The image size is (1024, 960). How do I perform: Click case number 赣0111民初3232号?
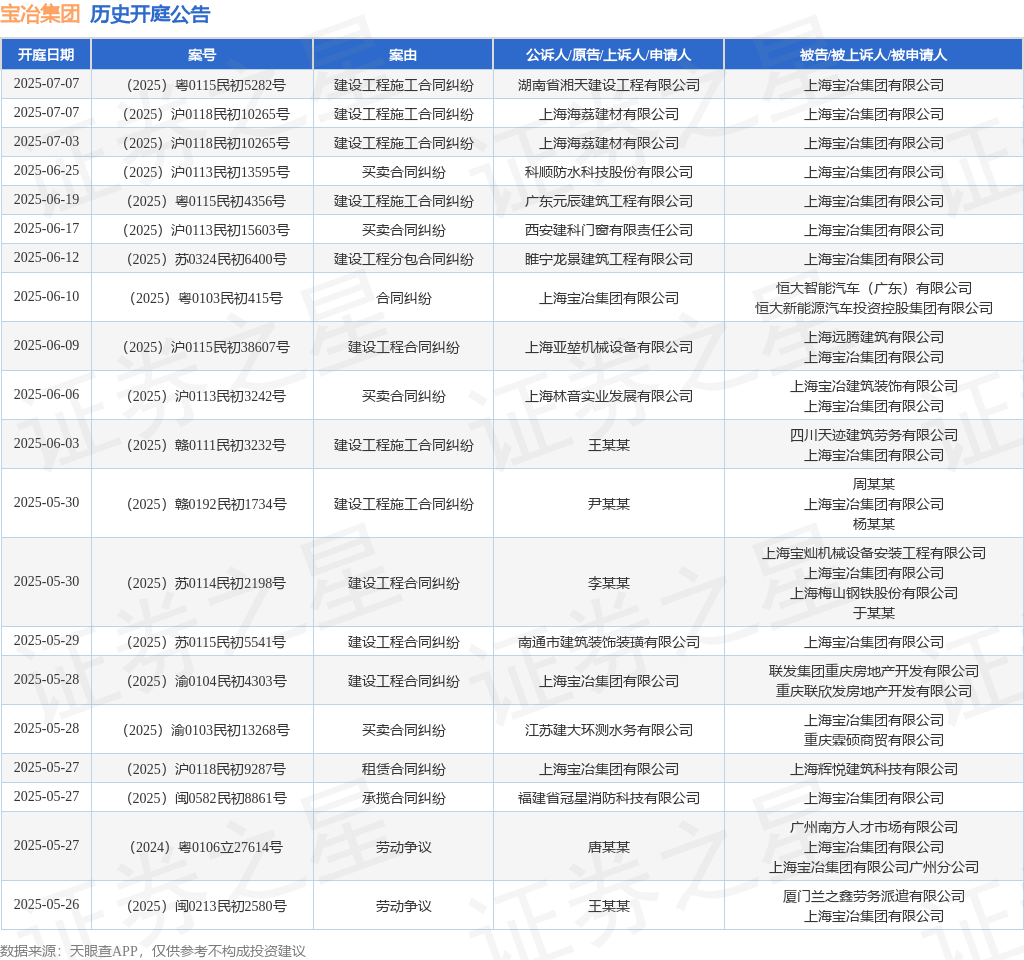206,445
